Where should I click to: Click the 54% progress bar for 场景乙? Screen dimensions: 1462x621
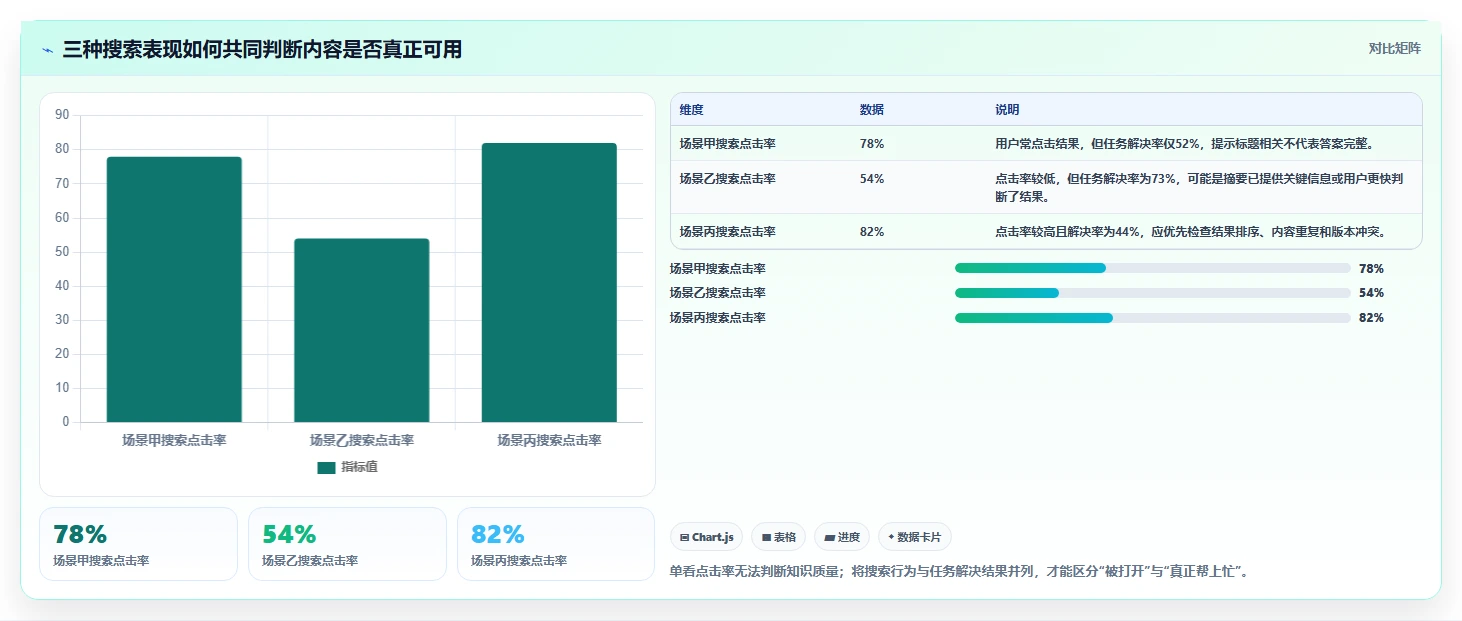1153,293
